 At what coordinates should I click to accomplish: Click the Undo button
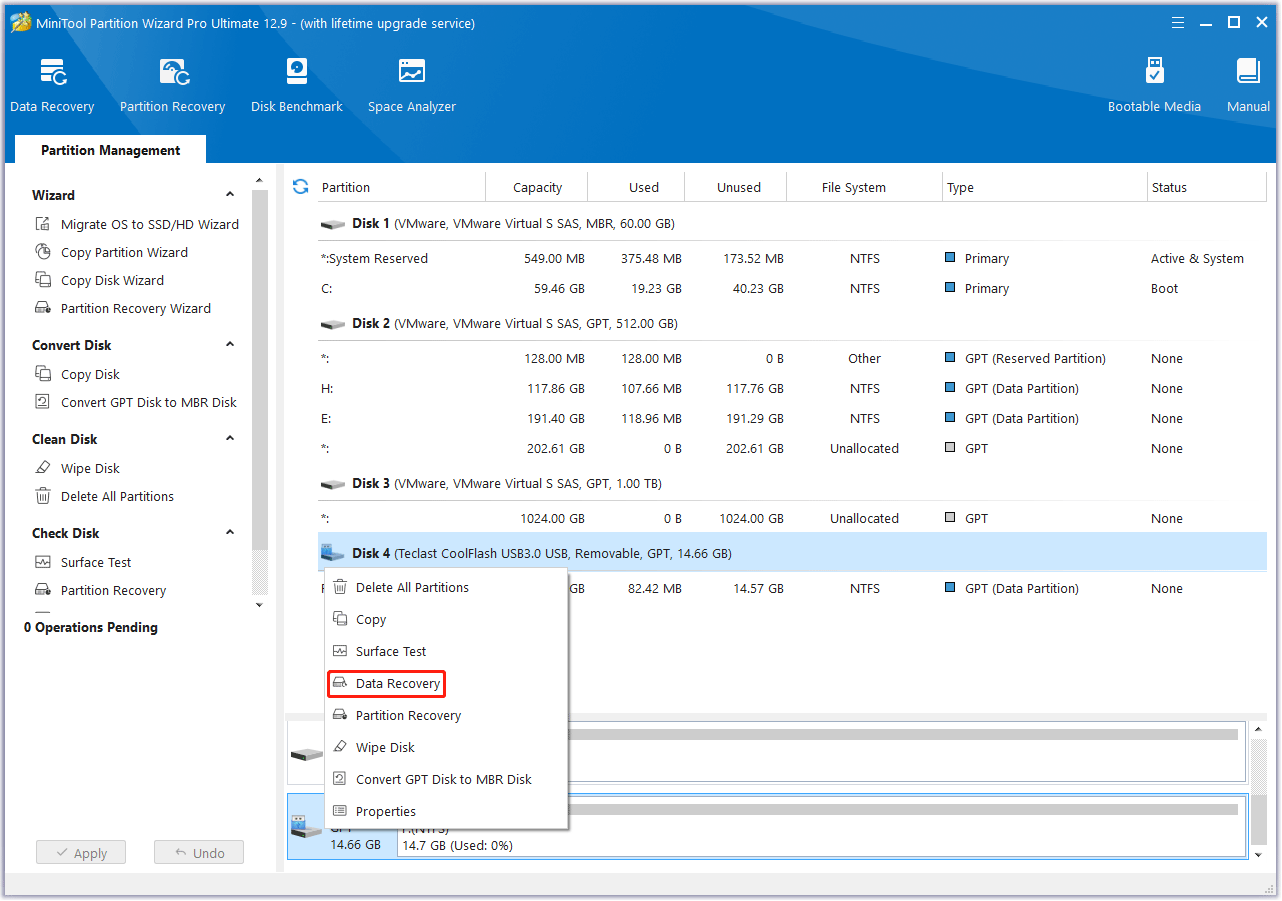pyautogui.click(x=199, y=853)
